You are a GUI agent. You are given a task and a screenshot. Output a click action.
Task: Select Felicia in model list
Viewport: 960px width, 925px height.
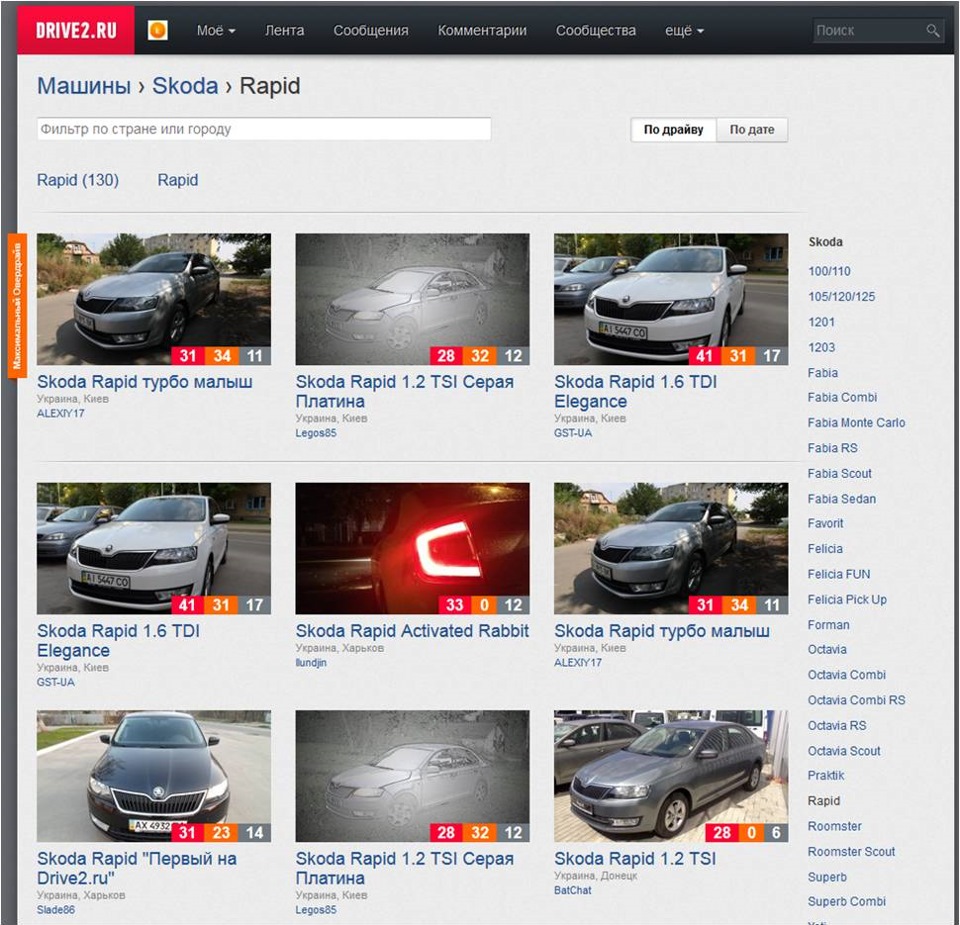pyautogui.click(x=825, y=549)
